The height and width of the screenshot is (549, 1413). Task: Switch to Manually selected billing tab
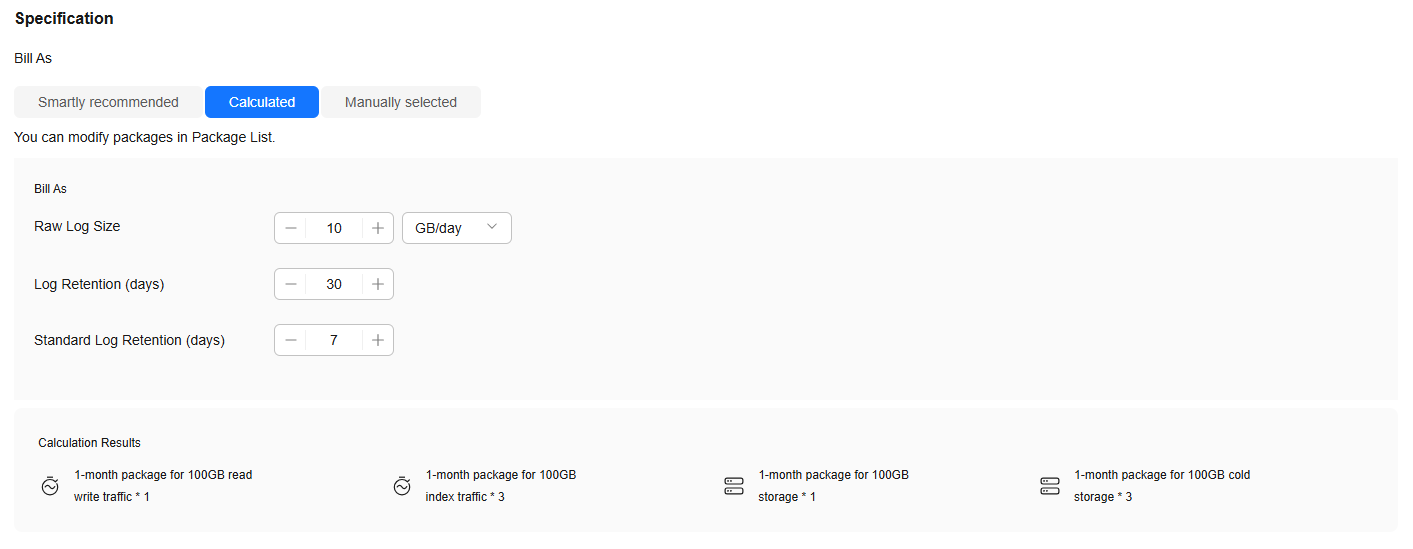401,102
